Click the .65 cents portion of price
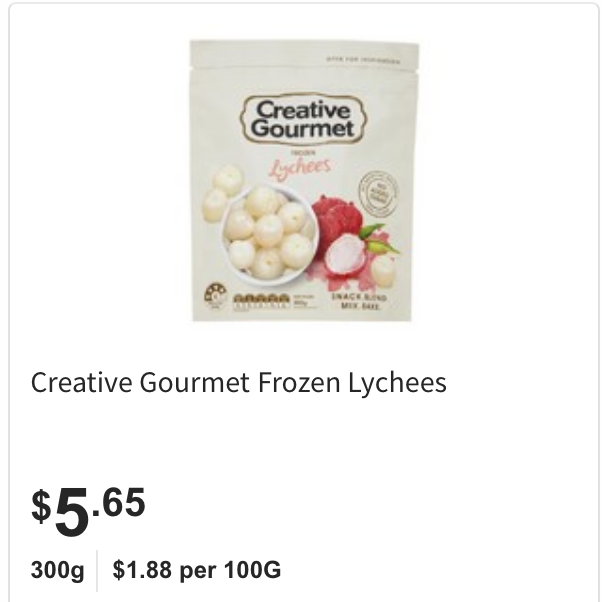Viewport: 602px width, 602px height. pyautogui.click(x=119, y=502)
